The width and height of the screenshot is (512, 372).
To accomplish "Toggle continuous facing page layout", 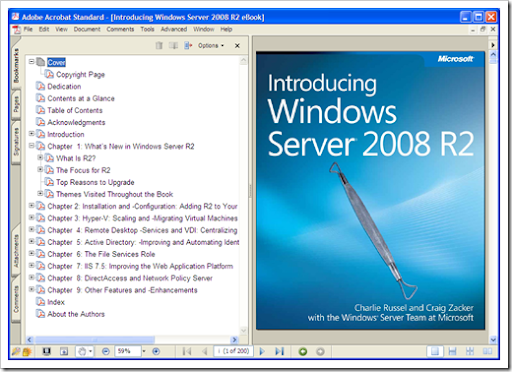I will point(470,351).
